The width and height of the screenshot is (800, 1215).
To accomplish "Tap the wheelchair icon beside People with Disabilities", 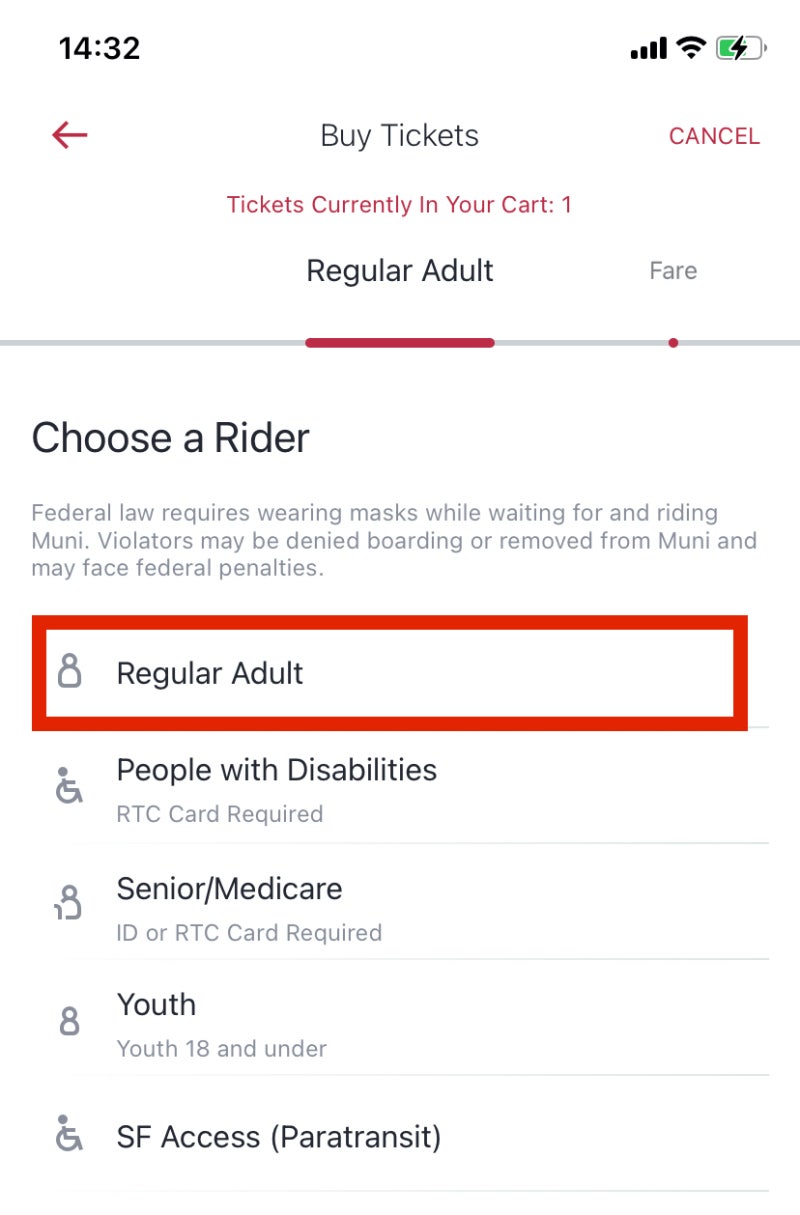I will [68, 786].
